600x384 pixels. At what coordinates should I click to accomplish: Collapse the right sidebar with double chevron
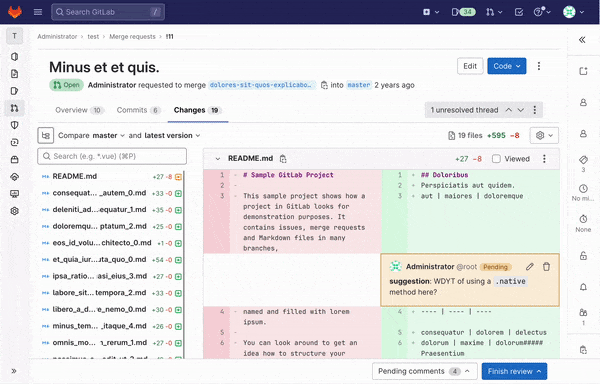(582, 40)
